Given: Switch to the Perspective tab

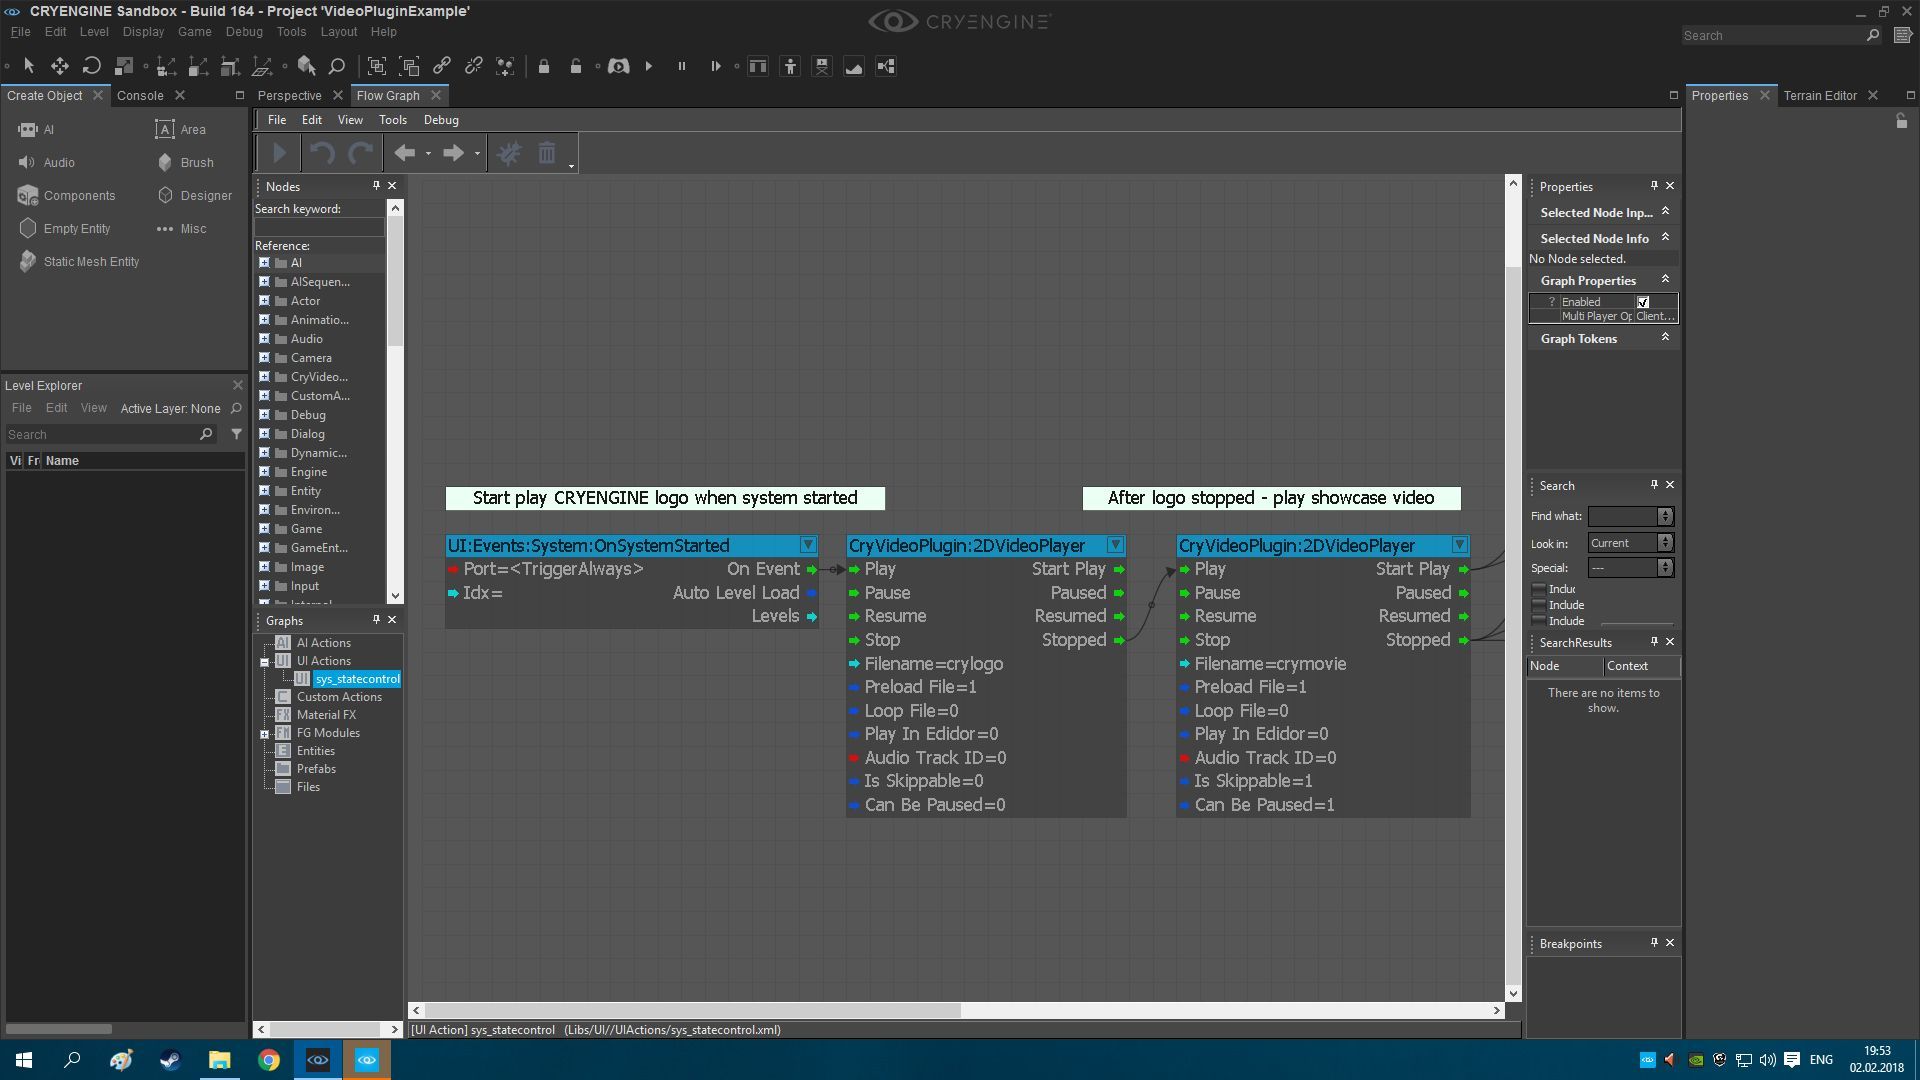Looking at the screenshot, I should point(290,96).
